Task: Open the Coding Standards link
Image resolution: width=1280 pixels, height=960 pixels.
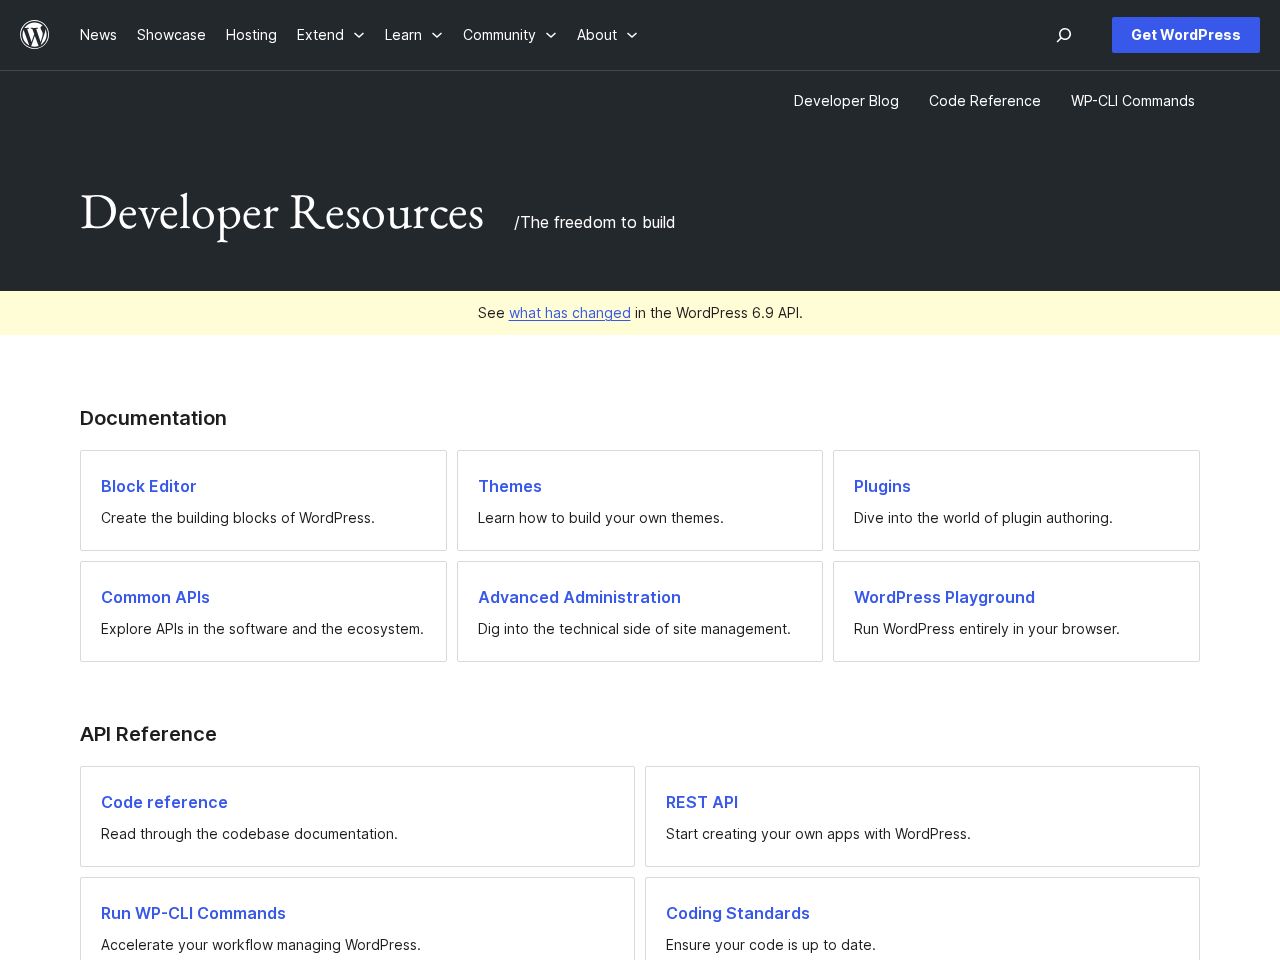Action: (x=738, y=913)
